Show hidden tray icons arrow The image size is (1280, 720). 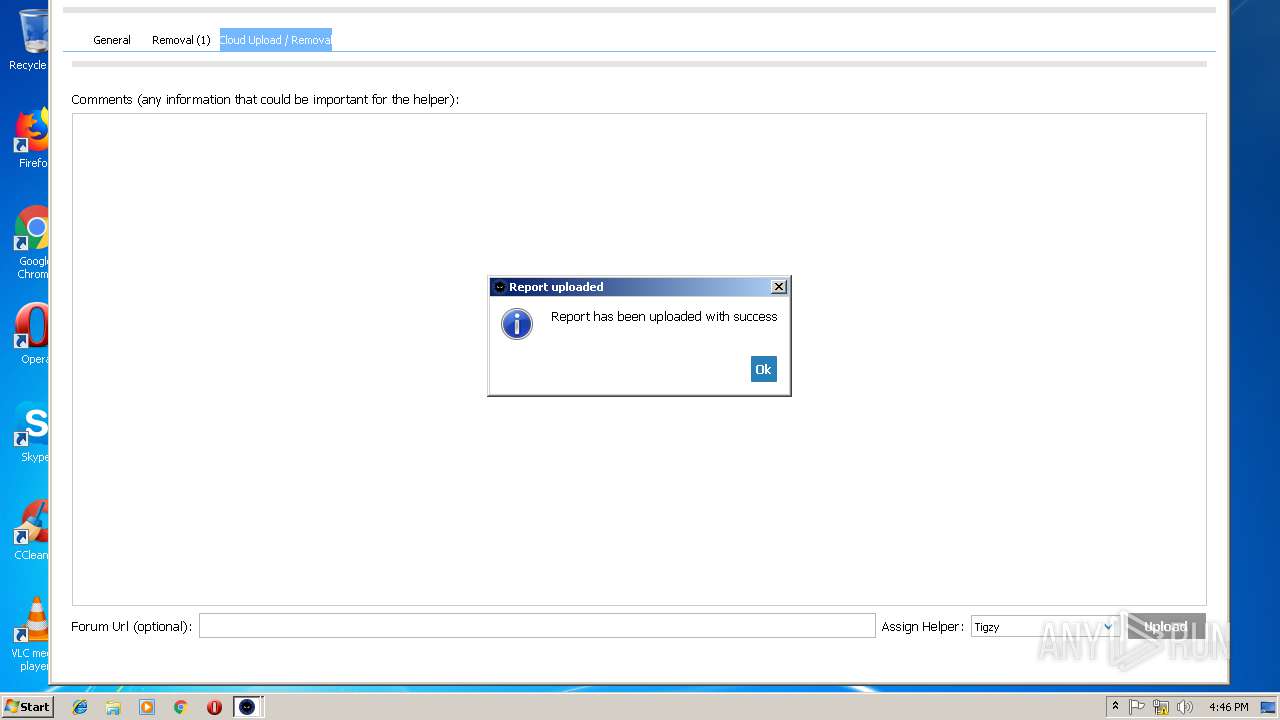click(1115, 707)
